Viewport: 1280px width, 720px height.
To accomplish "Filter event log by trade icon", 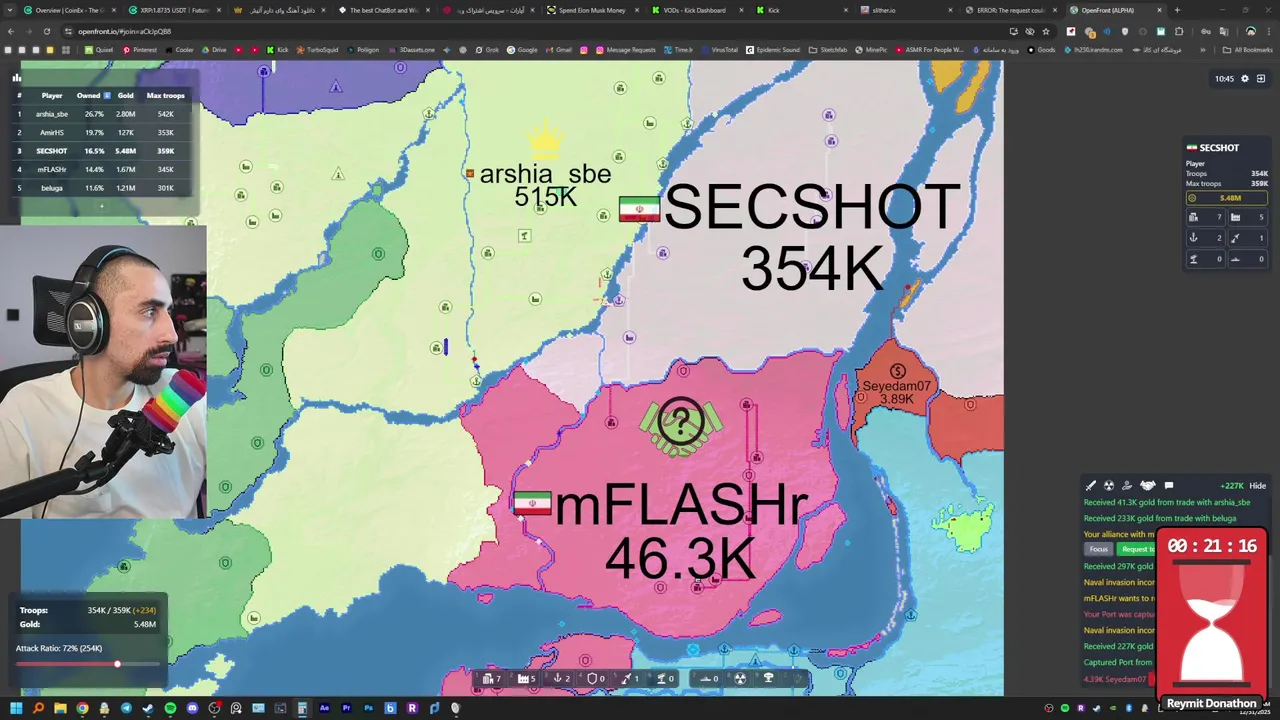I will (x=1127, y=486).
